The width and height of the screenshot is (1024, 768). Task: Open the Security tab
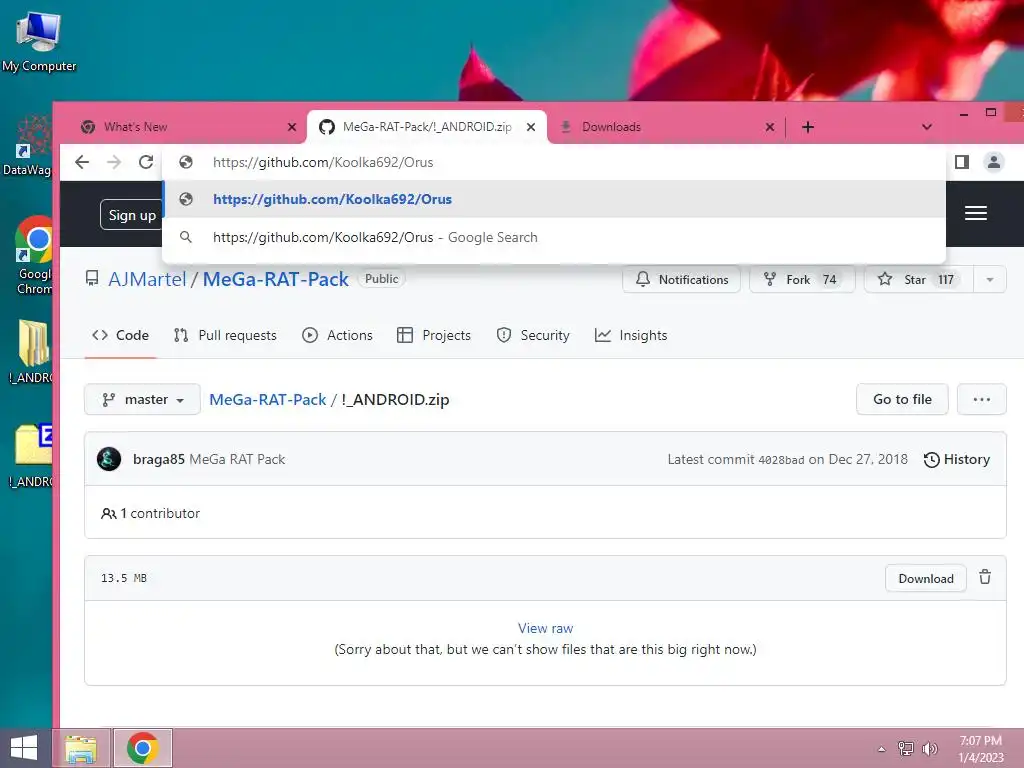click(x=533, y=335)
